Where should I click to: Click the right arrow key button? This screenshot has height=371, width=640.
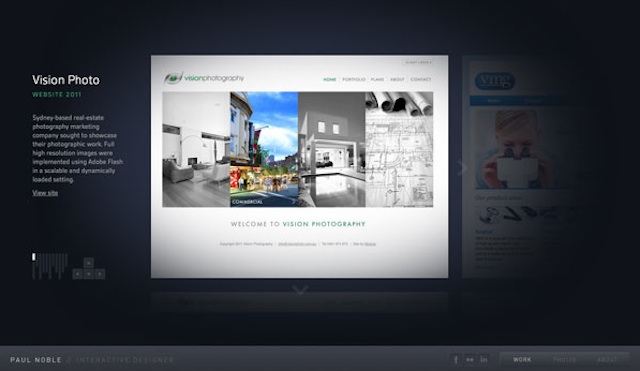[x=100, y=274]
